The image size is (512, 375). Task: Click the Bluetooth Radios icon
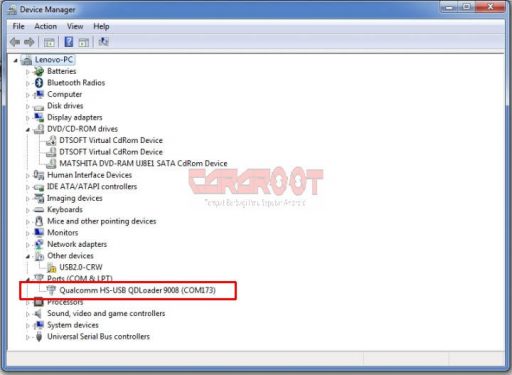pyautogui.click(x=39, y=83)
